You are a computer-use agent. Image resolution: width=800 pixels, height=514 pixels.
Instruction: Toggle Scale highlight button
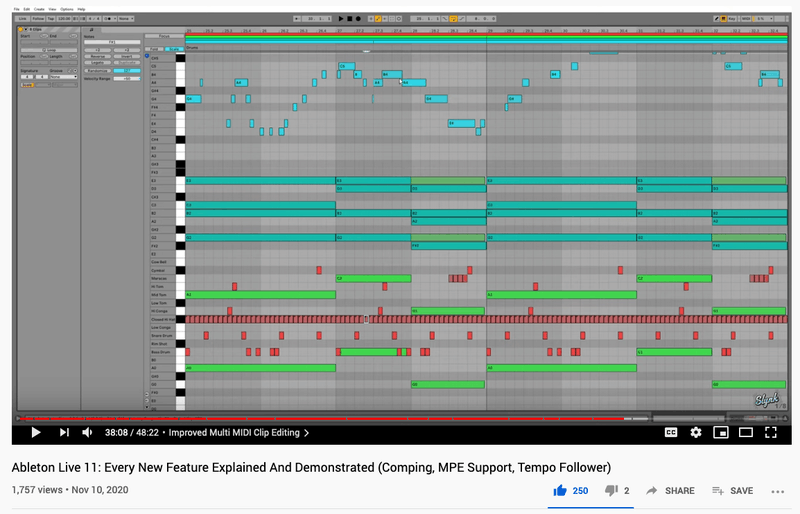pos(174,49)
